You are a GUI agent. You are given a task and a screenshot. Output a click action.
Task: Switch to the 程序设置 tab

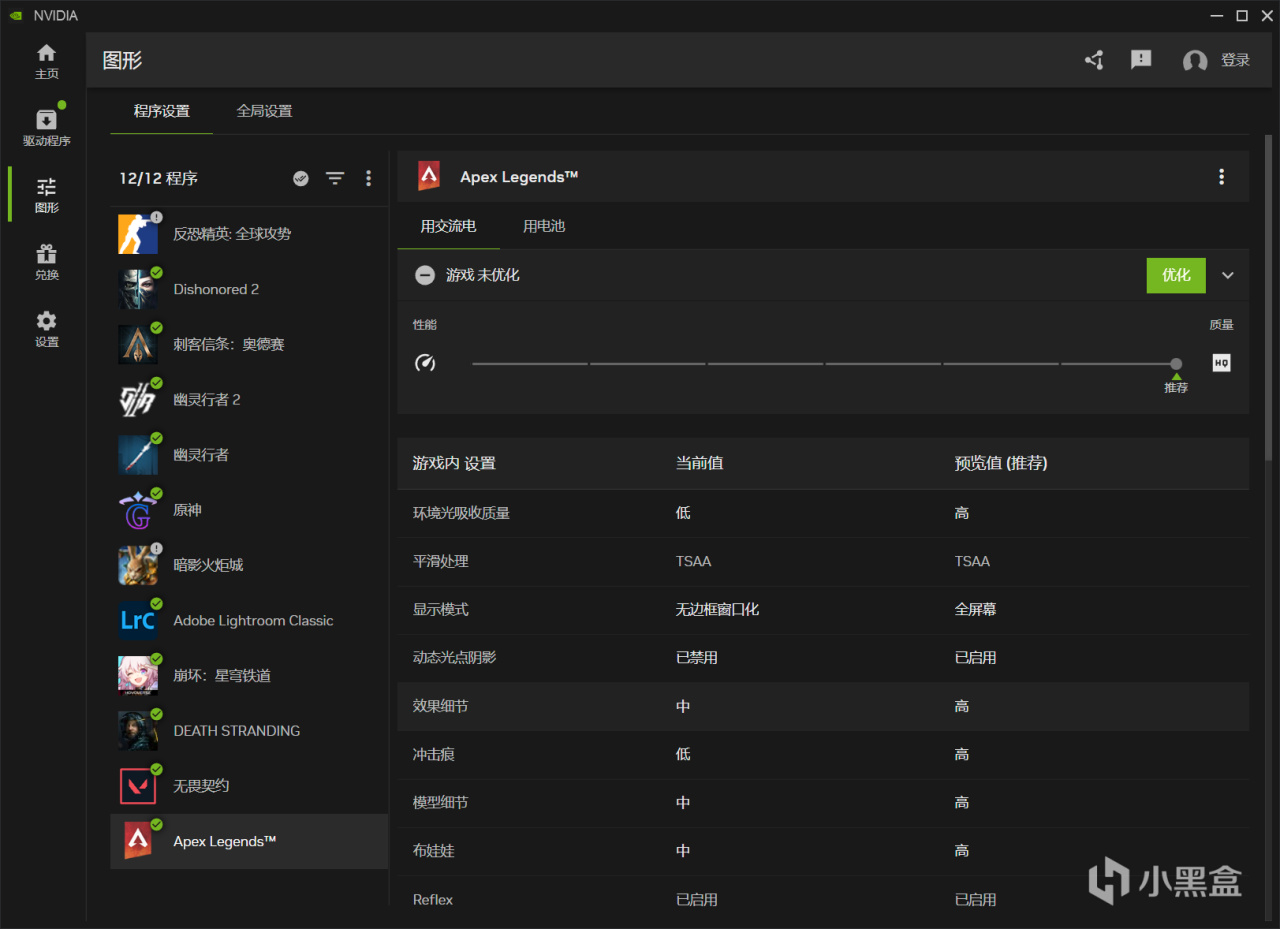161,111
